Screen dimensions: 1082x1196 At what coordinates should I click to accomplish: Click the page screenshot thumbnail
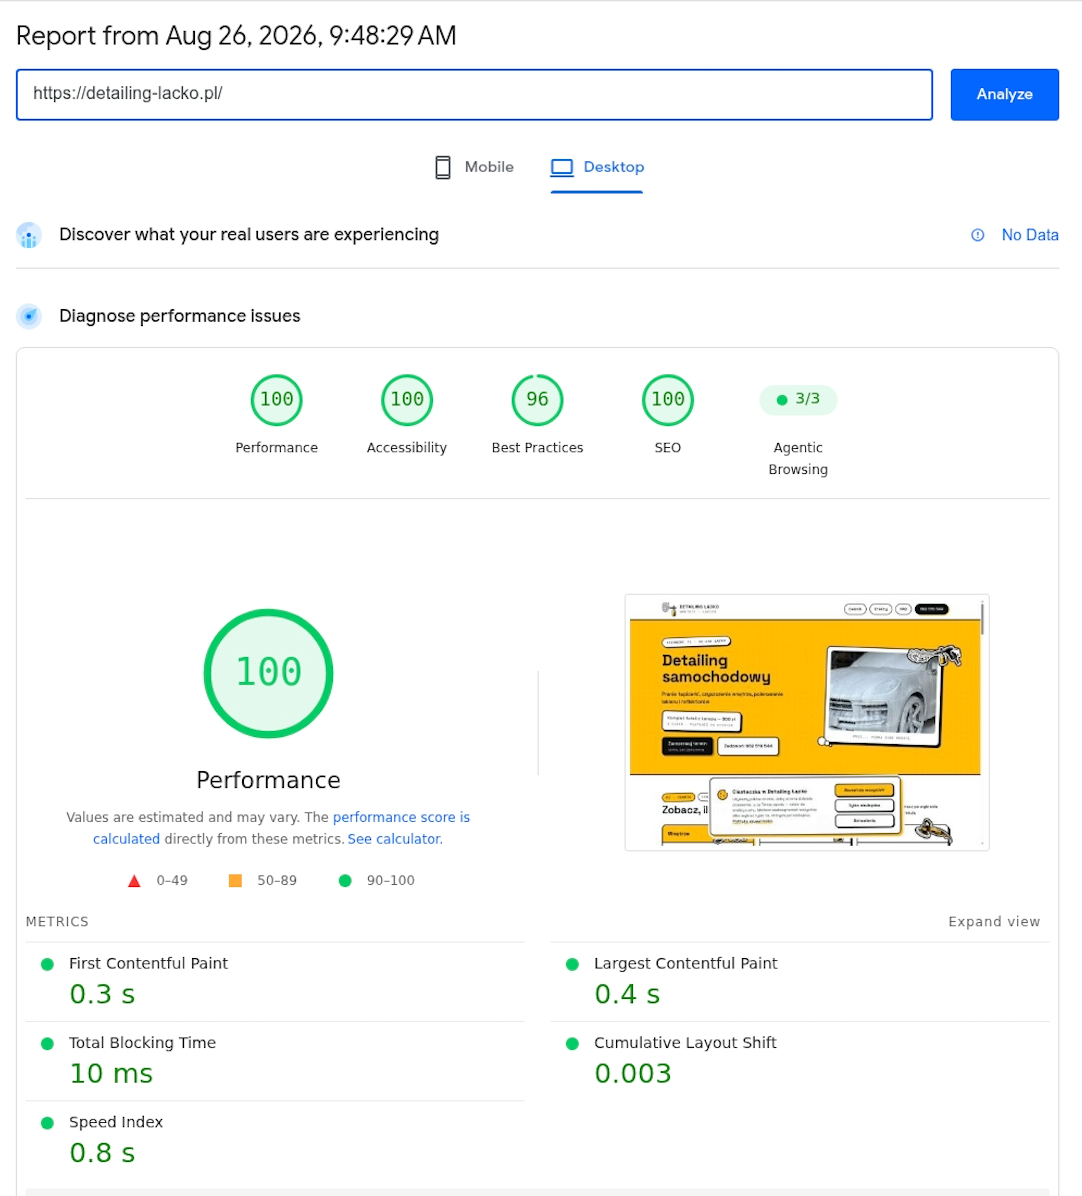tap(807, 722)
